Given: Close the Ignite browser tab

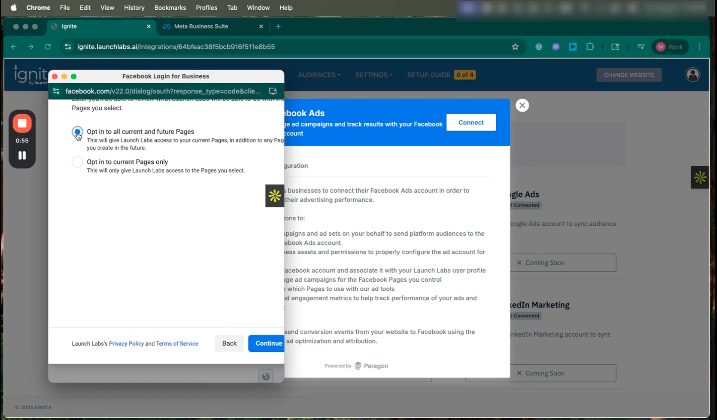Looking at the screenshot, I should (149, 27).
